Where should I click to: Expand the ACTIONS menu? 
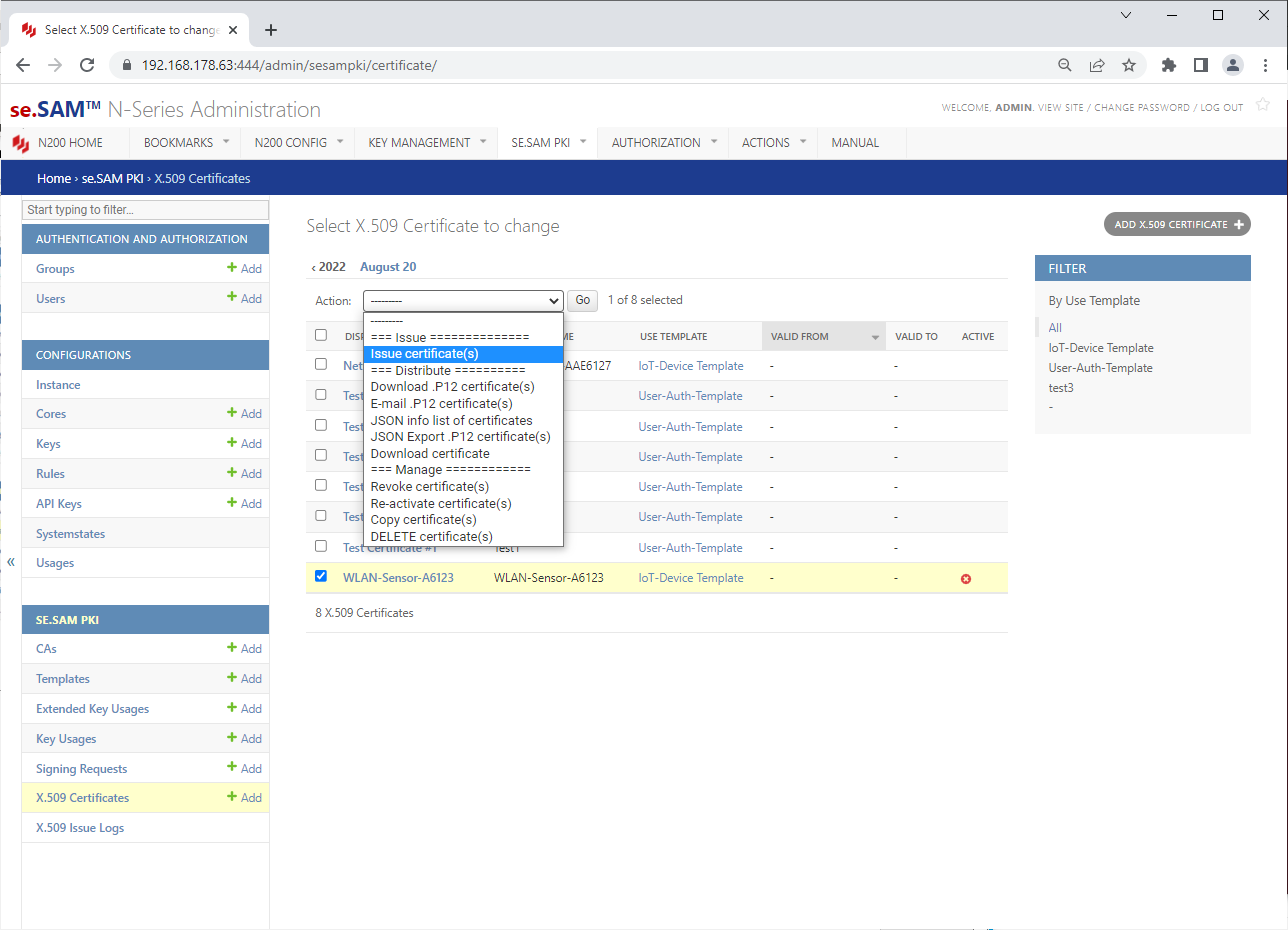[x=803, y=141]
